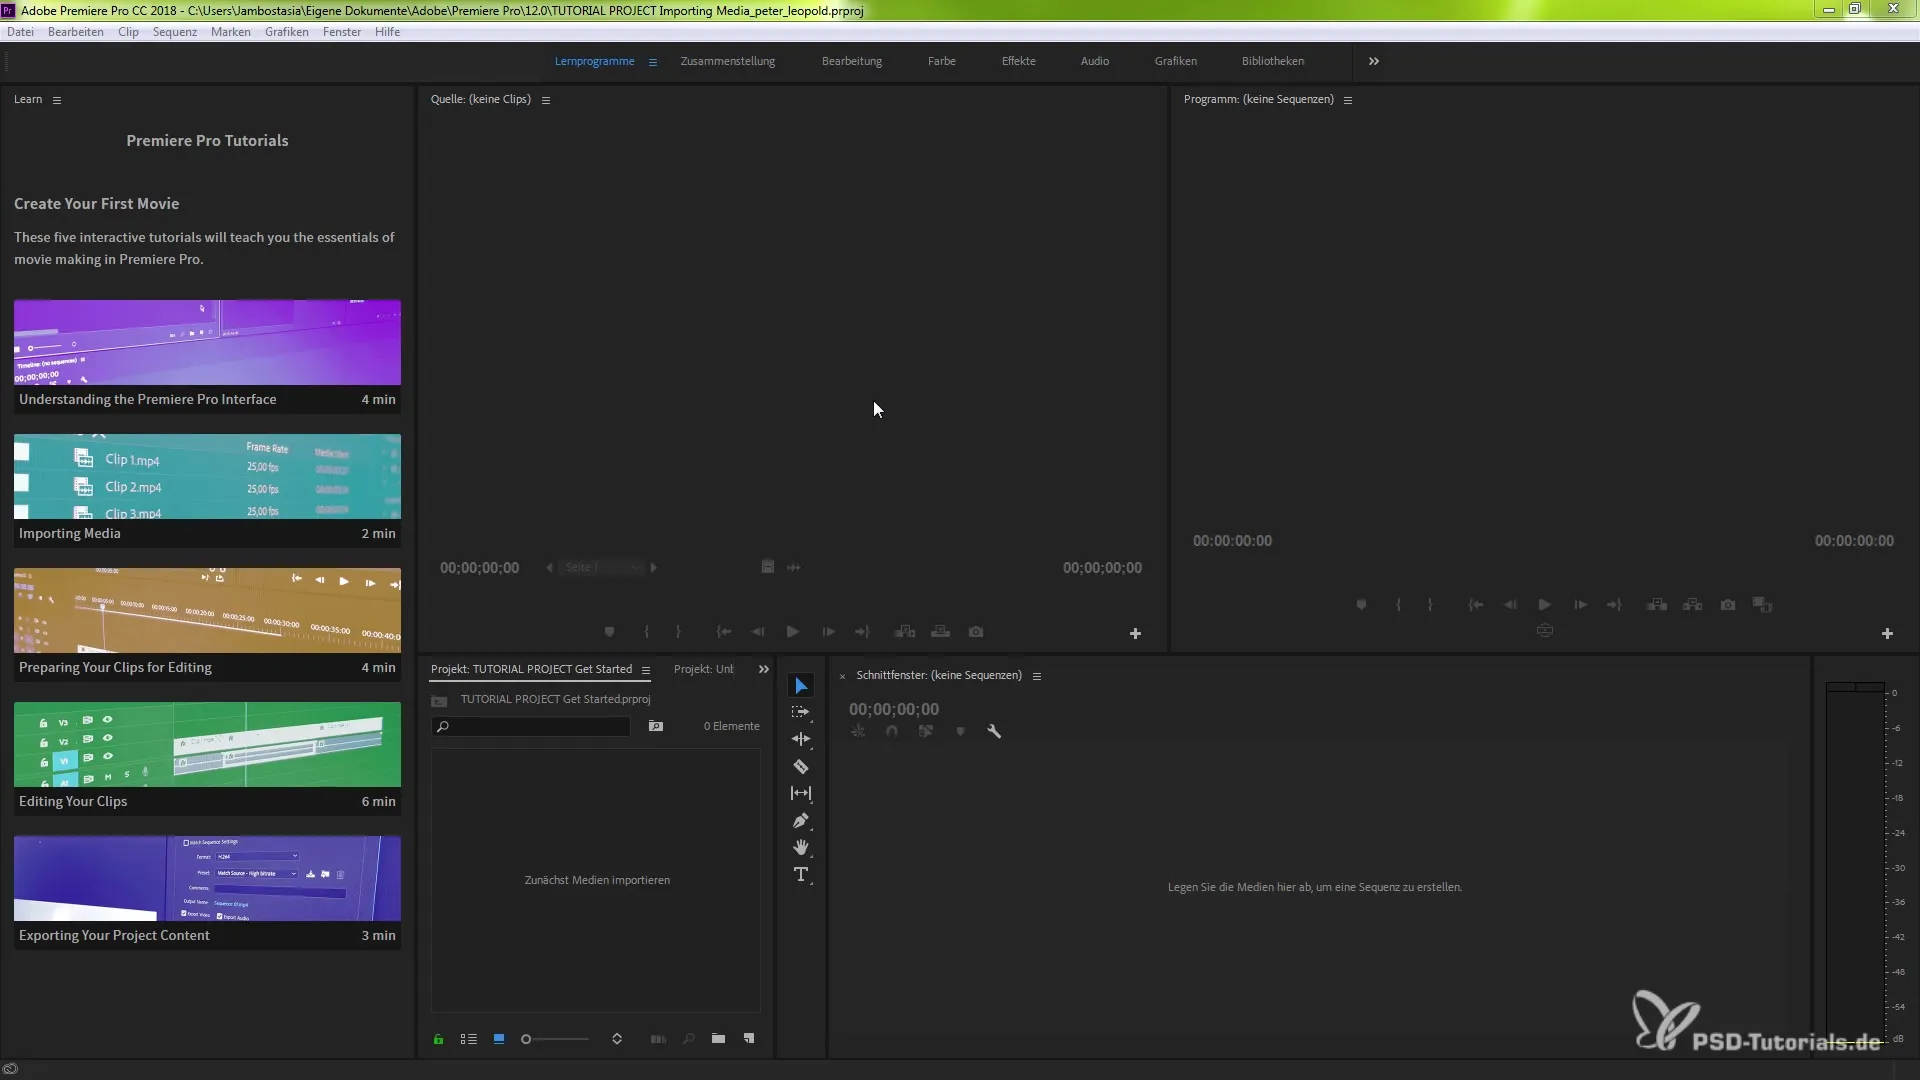
Task: Switch to the Bearbeitung workspace
Action: tap(852, 61)
